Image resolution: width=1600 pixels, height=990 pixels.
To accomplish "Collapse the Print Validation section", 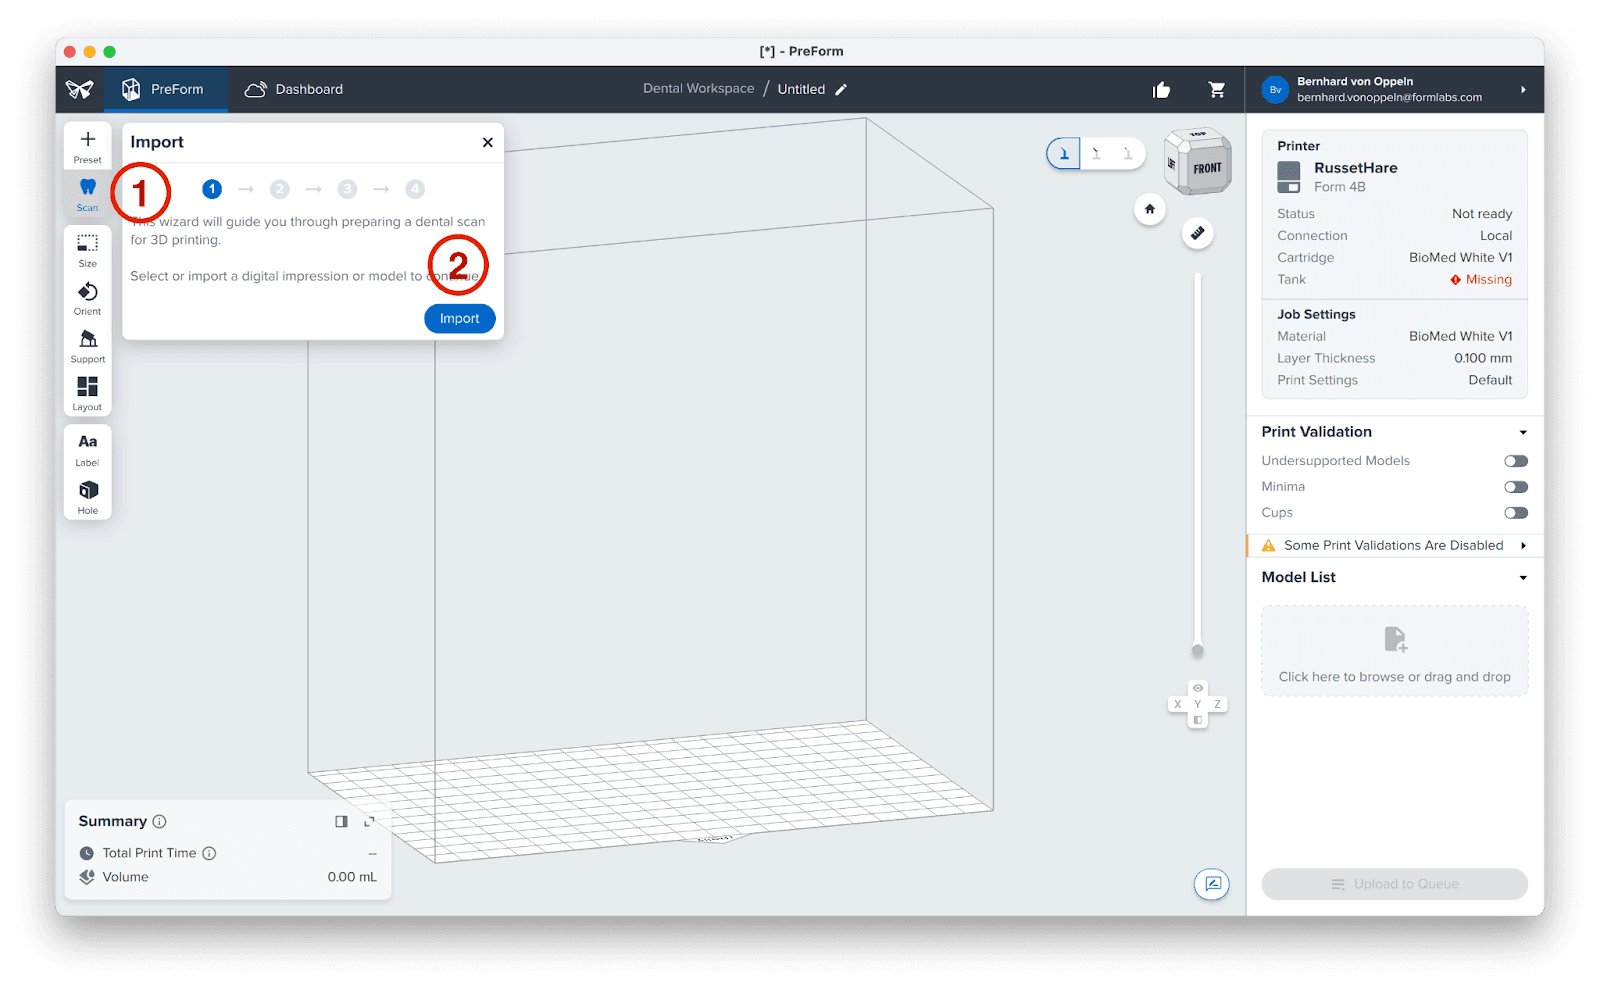I will tap(1523, 432).
